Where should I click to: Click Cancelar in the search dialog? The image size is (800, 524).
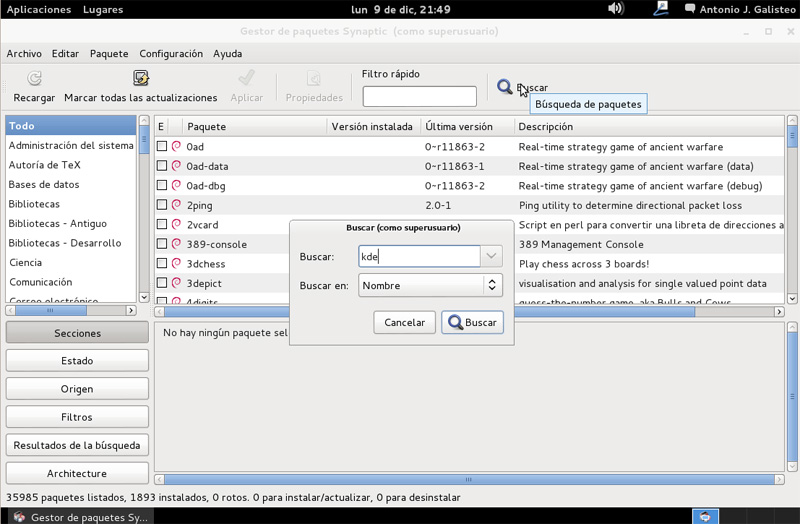pos(405,322)
